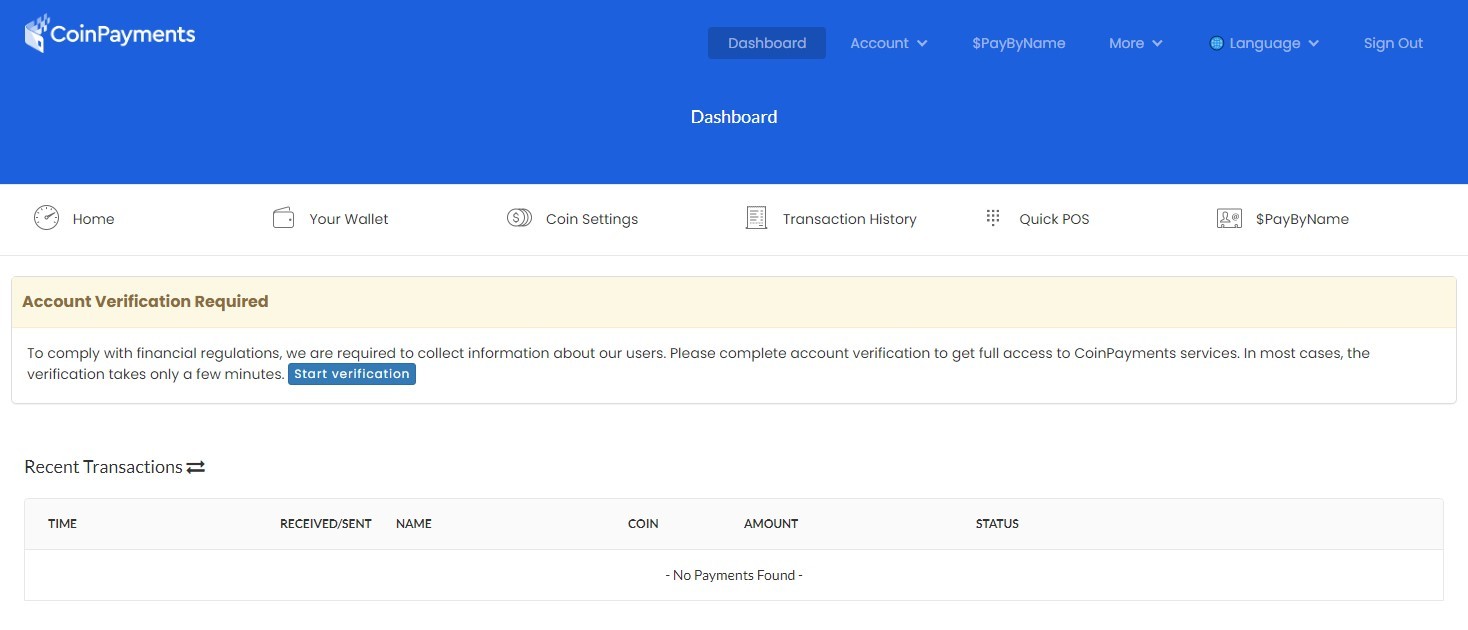The image size is (1468, 630).
Task: Select the Quick POS keypad icon
Action: click(x=992, y=217)
